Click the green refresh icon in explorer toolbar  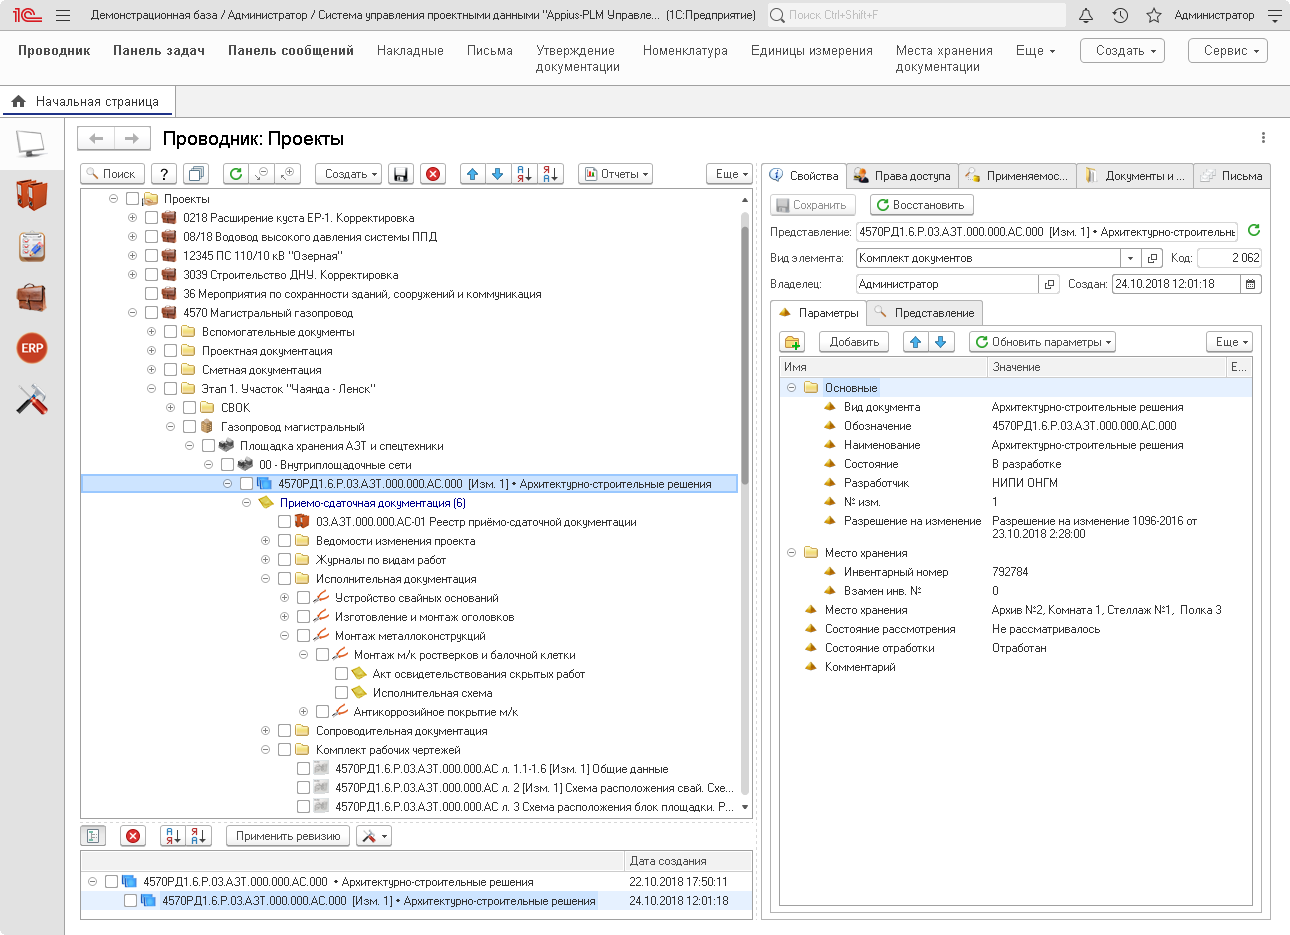click(x=236, y=174)
